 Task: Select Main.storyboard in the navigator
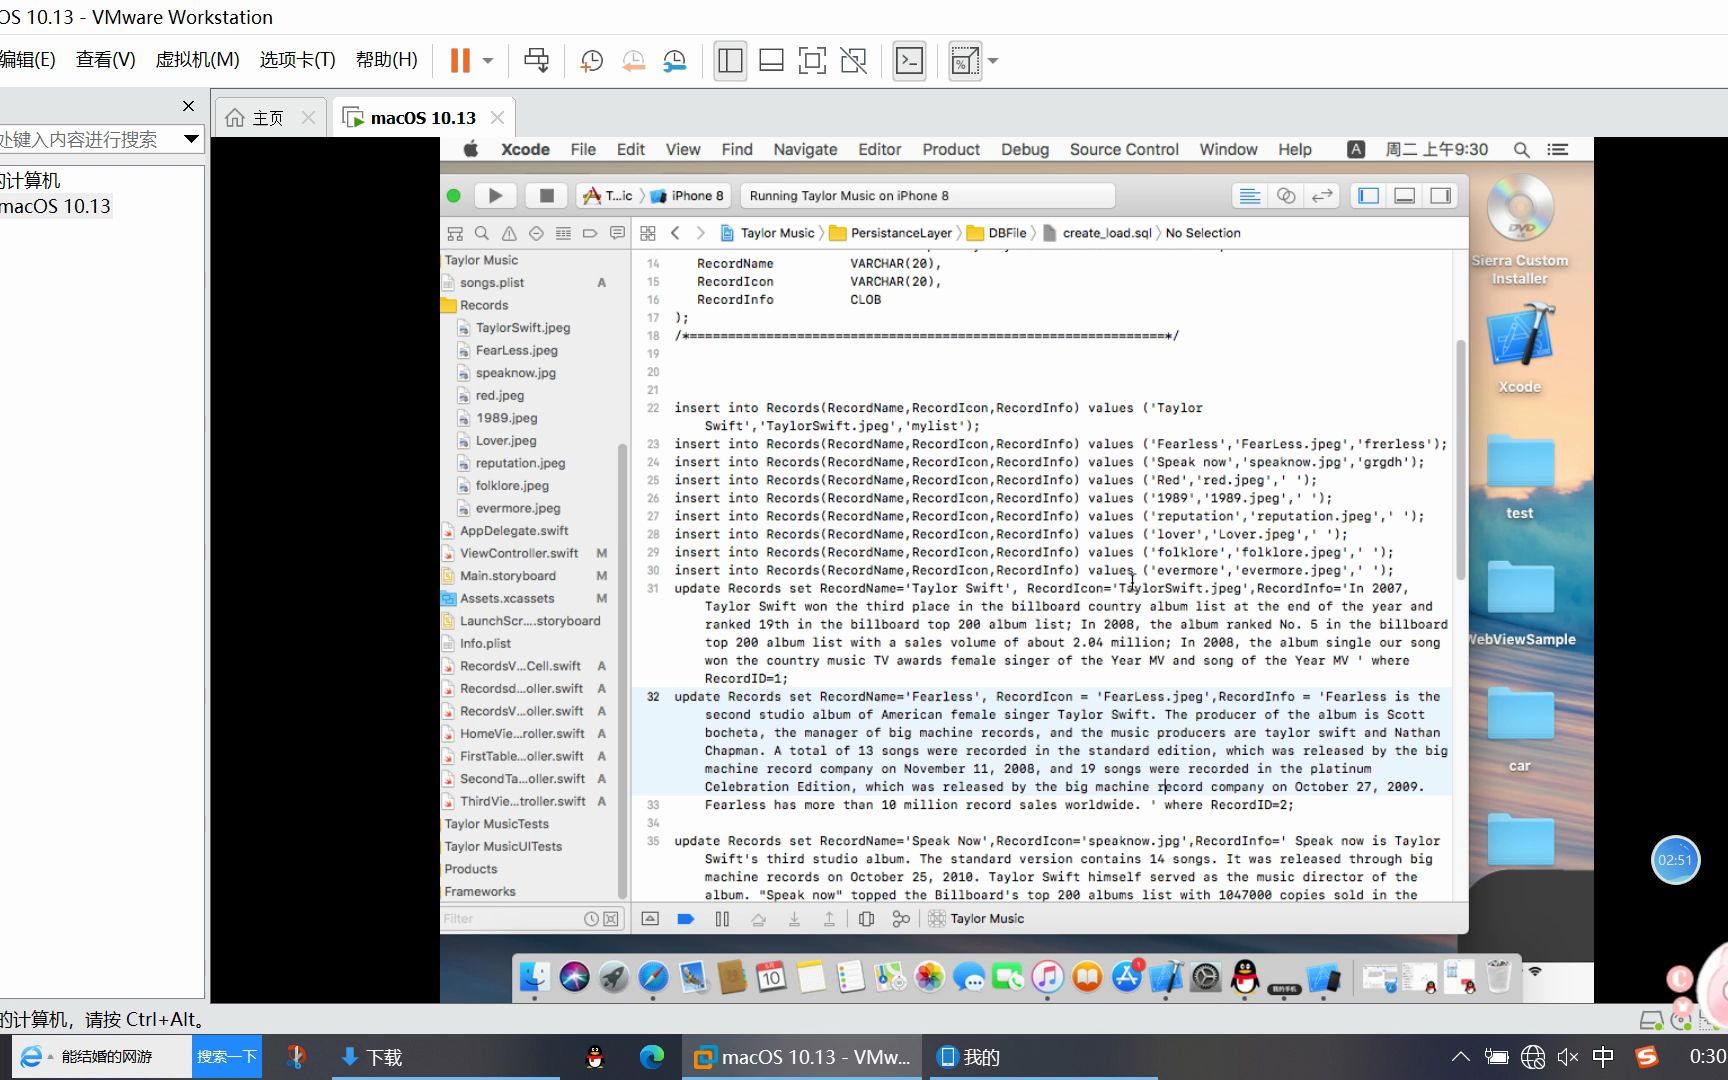(508, 576)
